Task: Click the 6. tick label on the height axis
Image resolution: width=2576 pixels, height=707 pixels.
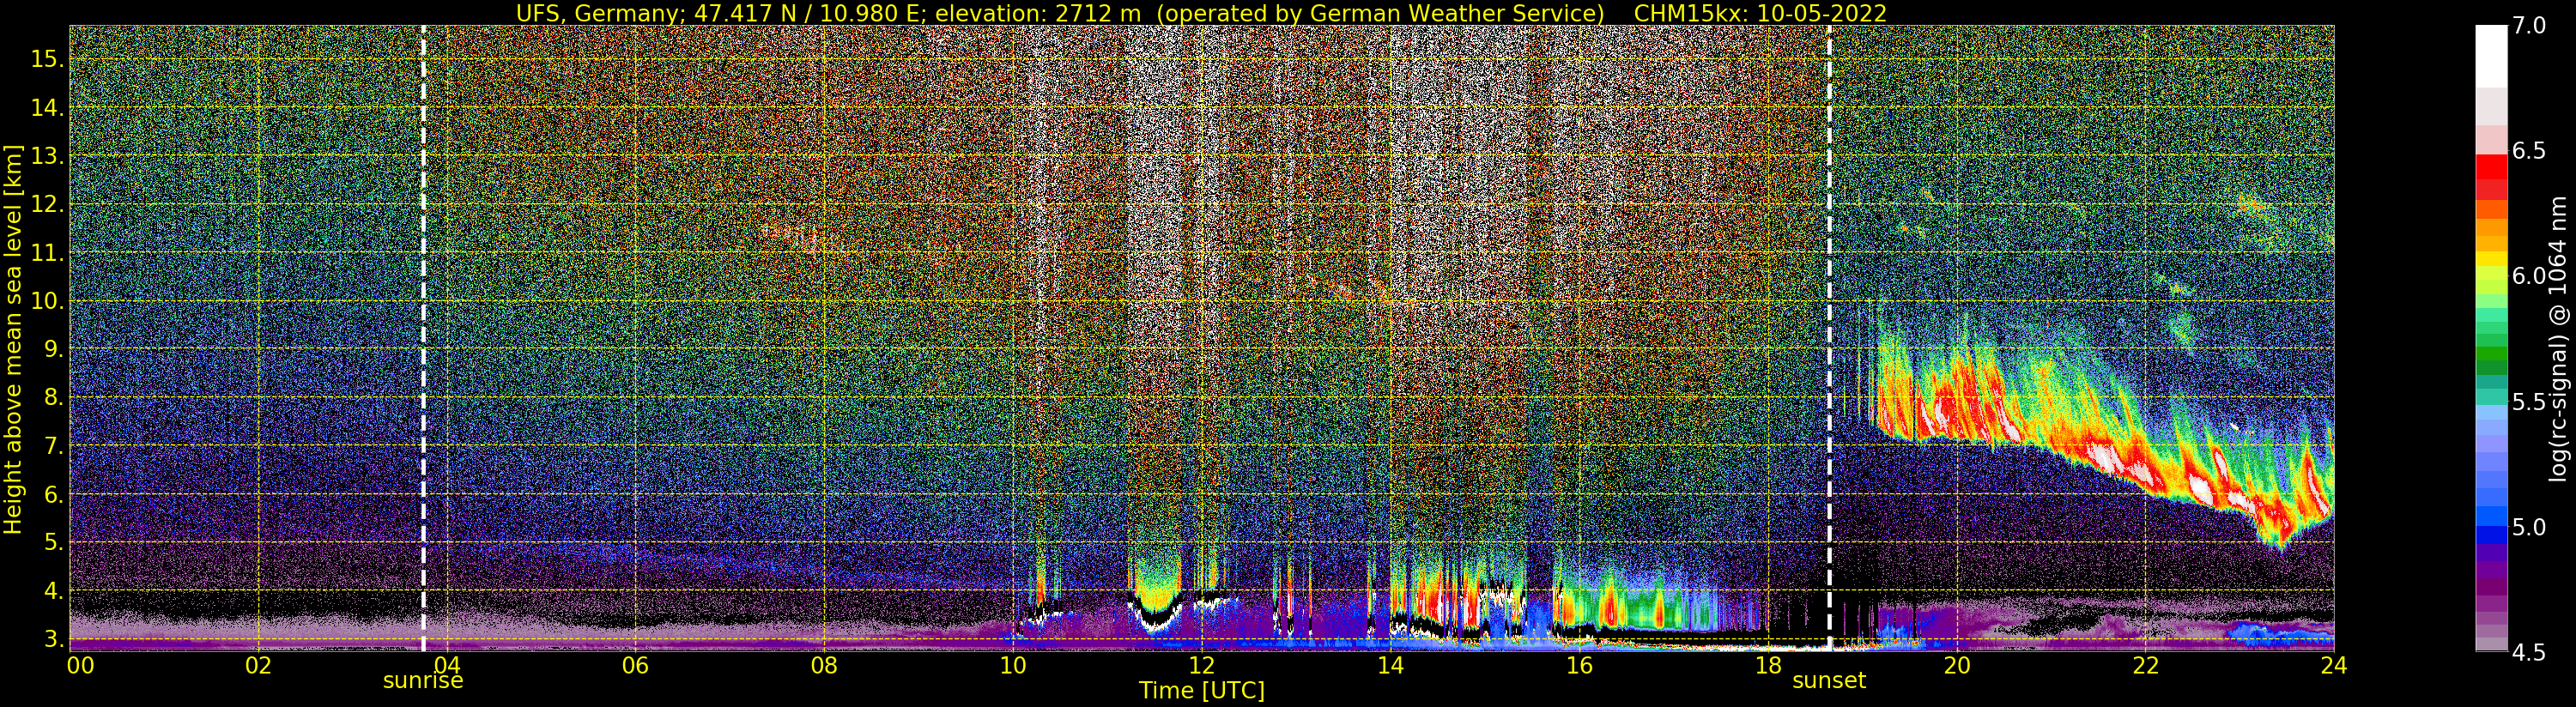Action: pyautogui.click(x=54, y=495)
